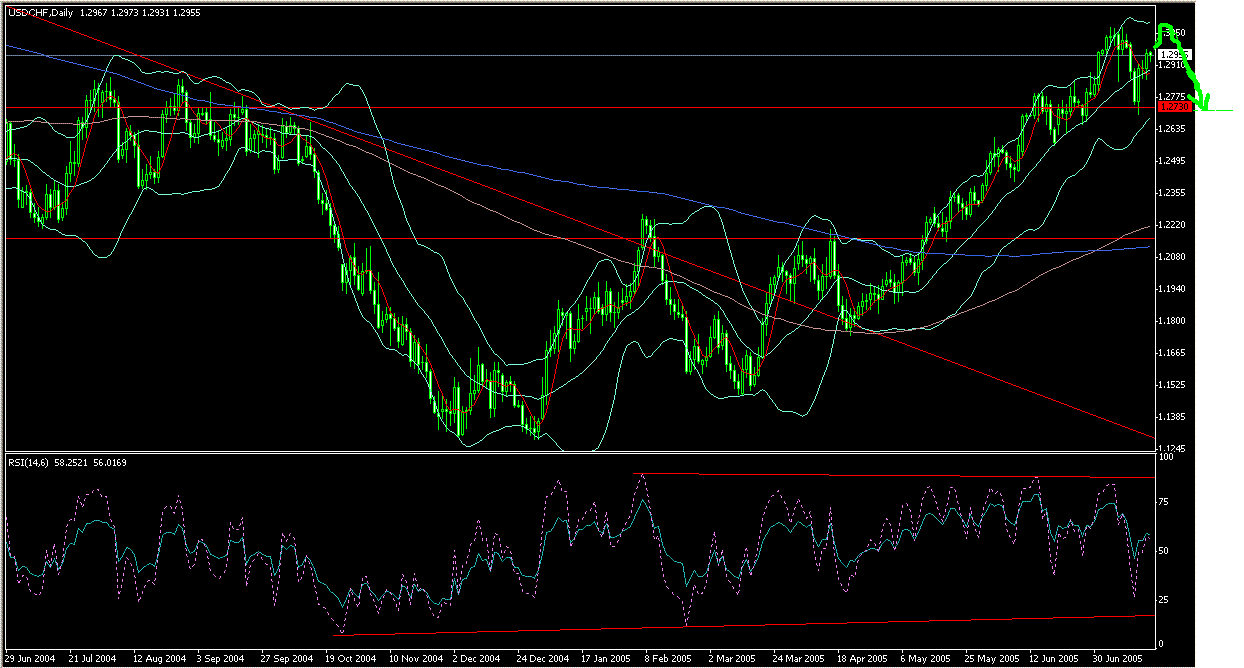Click the 1.2355 price axis label
The width and height of the screenshot is (1244, 668).
[x=1170, y=193]
